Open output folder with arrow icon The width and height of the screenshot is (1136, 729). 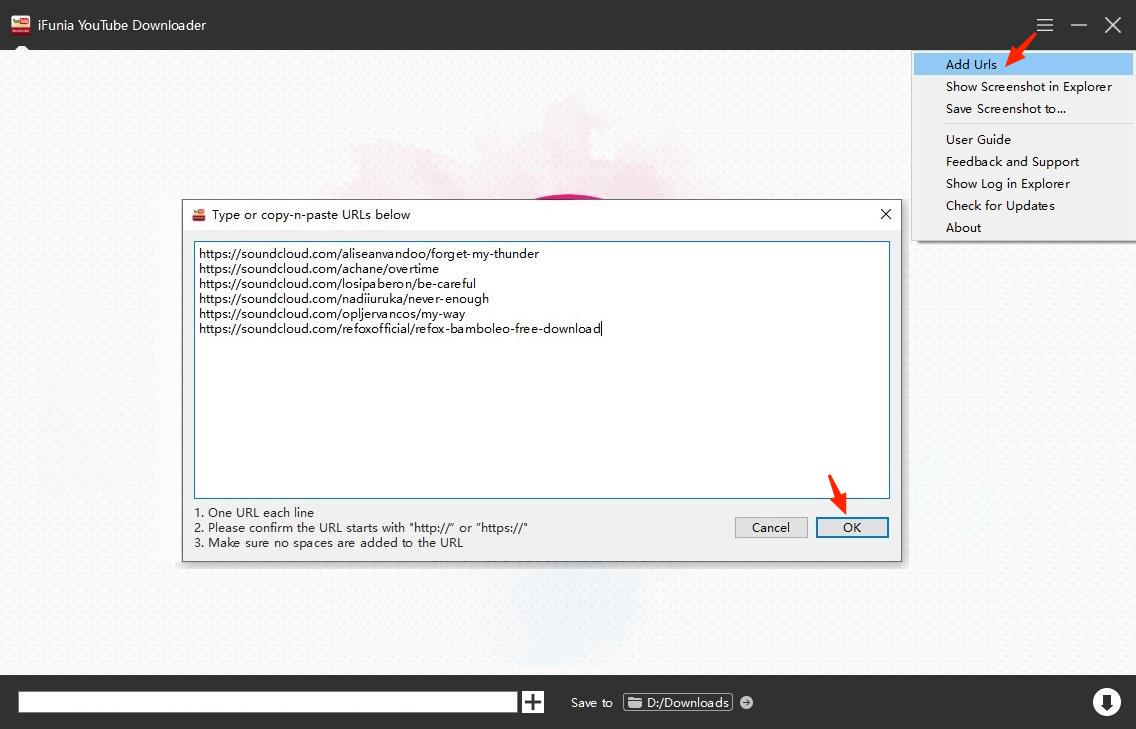pos(747,703)
